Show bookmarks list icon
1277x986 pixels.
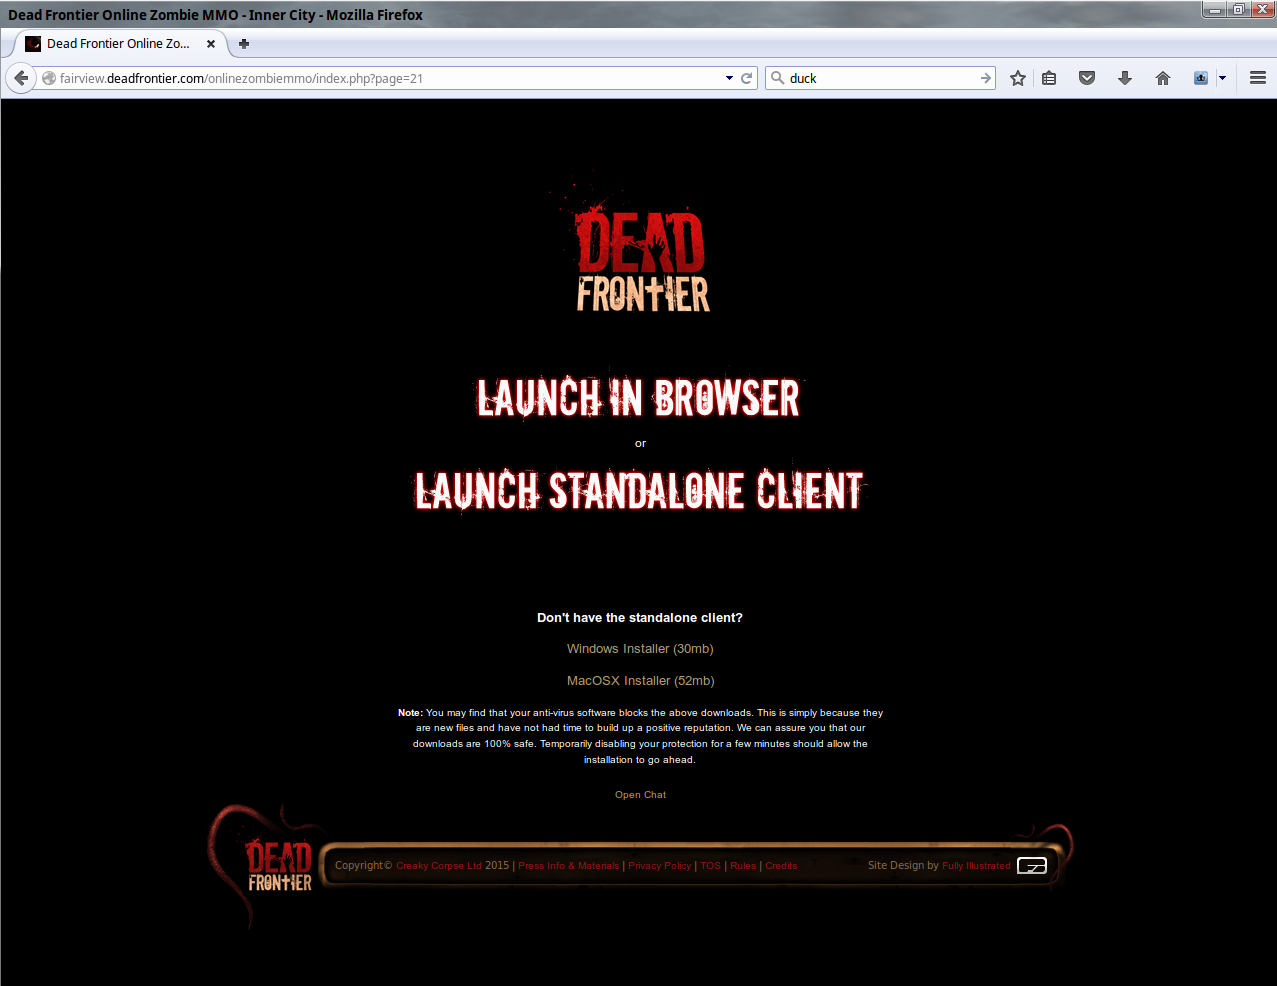click(1049, 78)
